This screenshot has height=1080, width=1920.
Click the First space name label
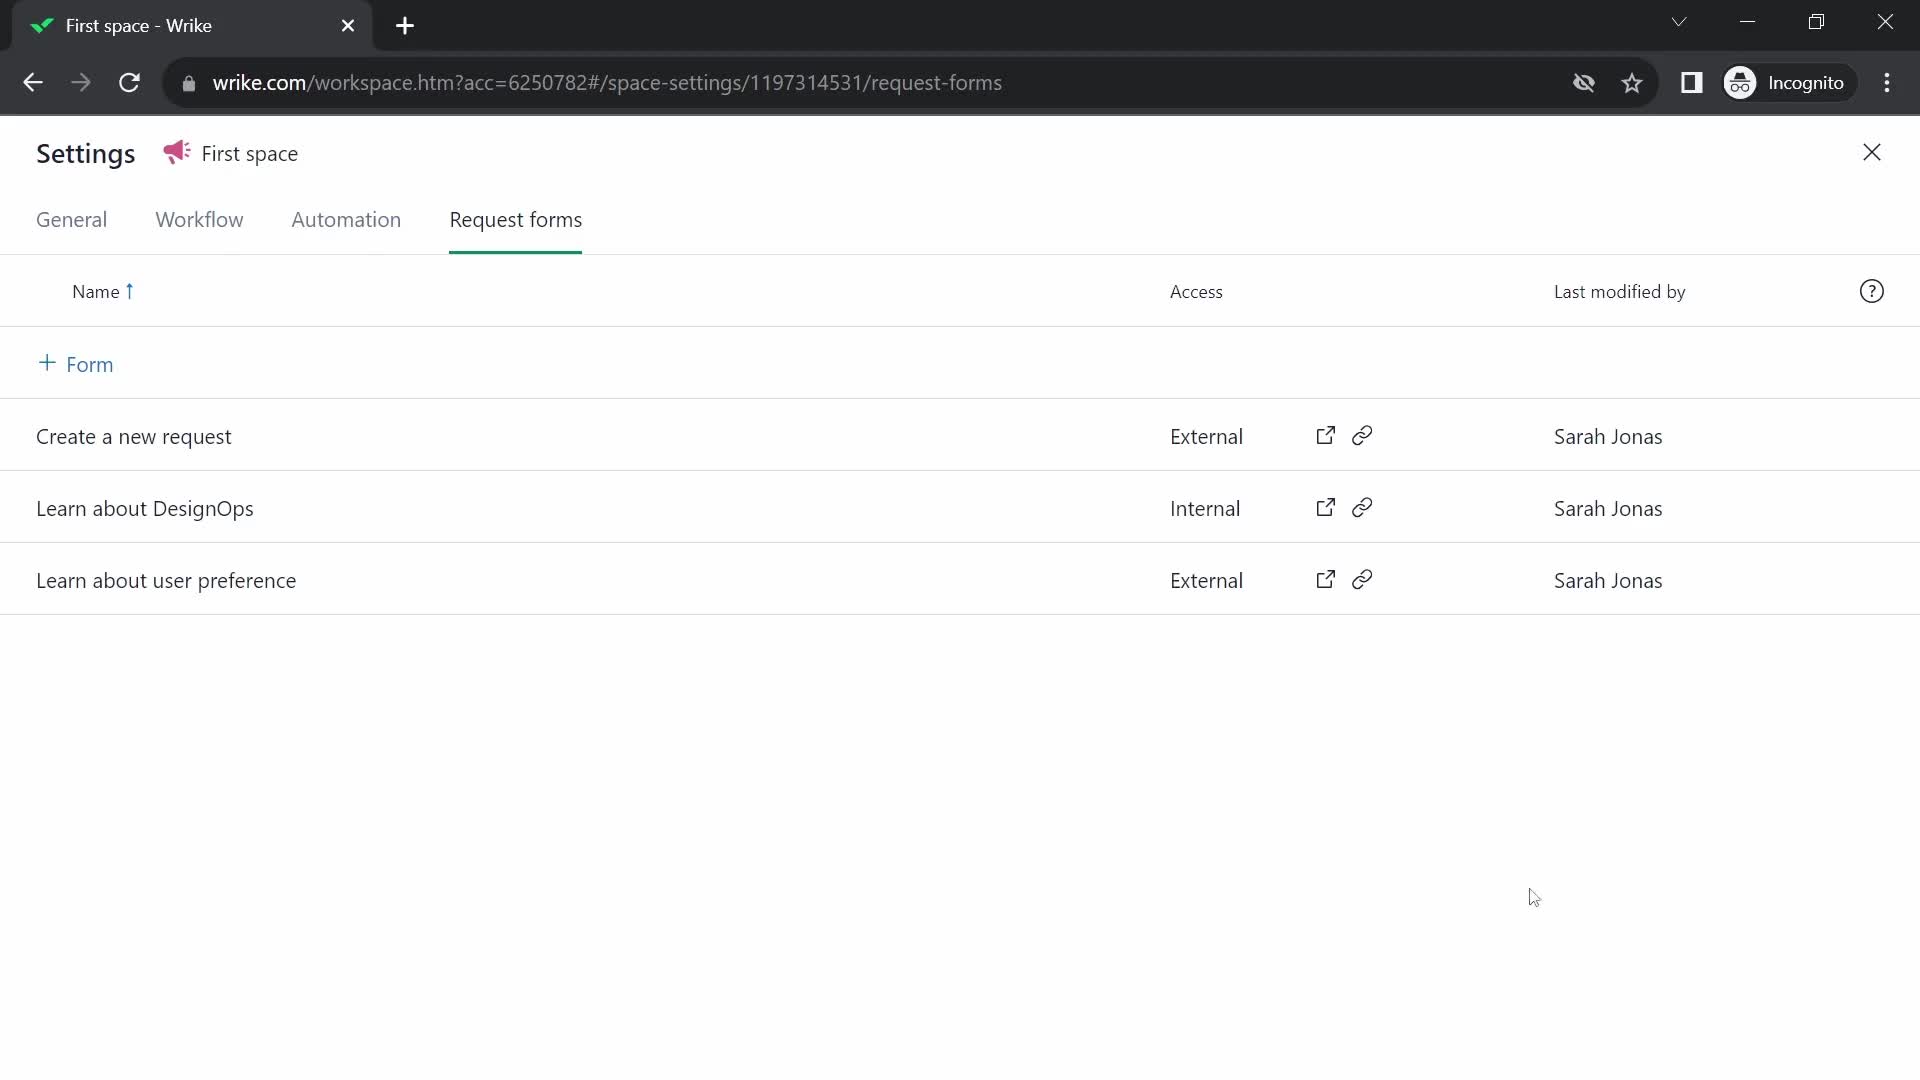[249, 154]
